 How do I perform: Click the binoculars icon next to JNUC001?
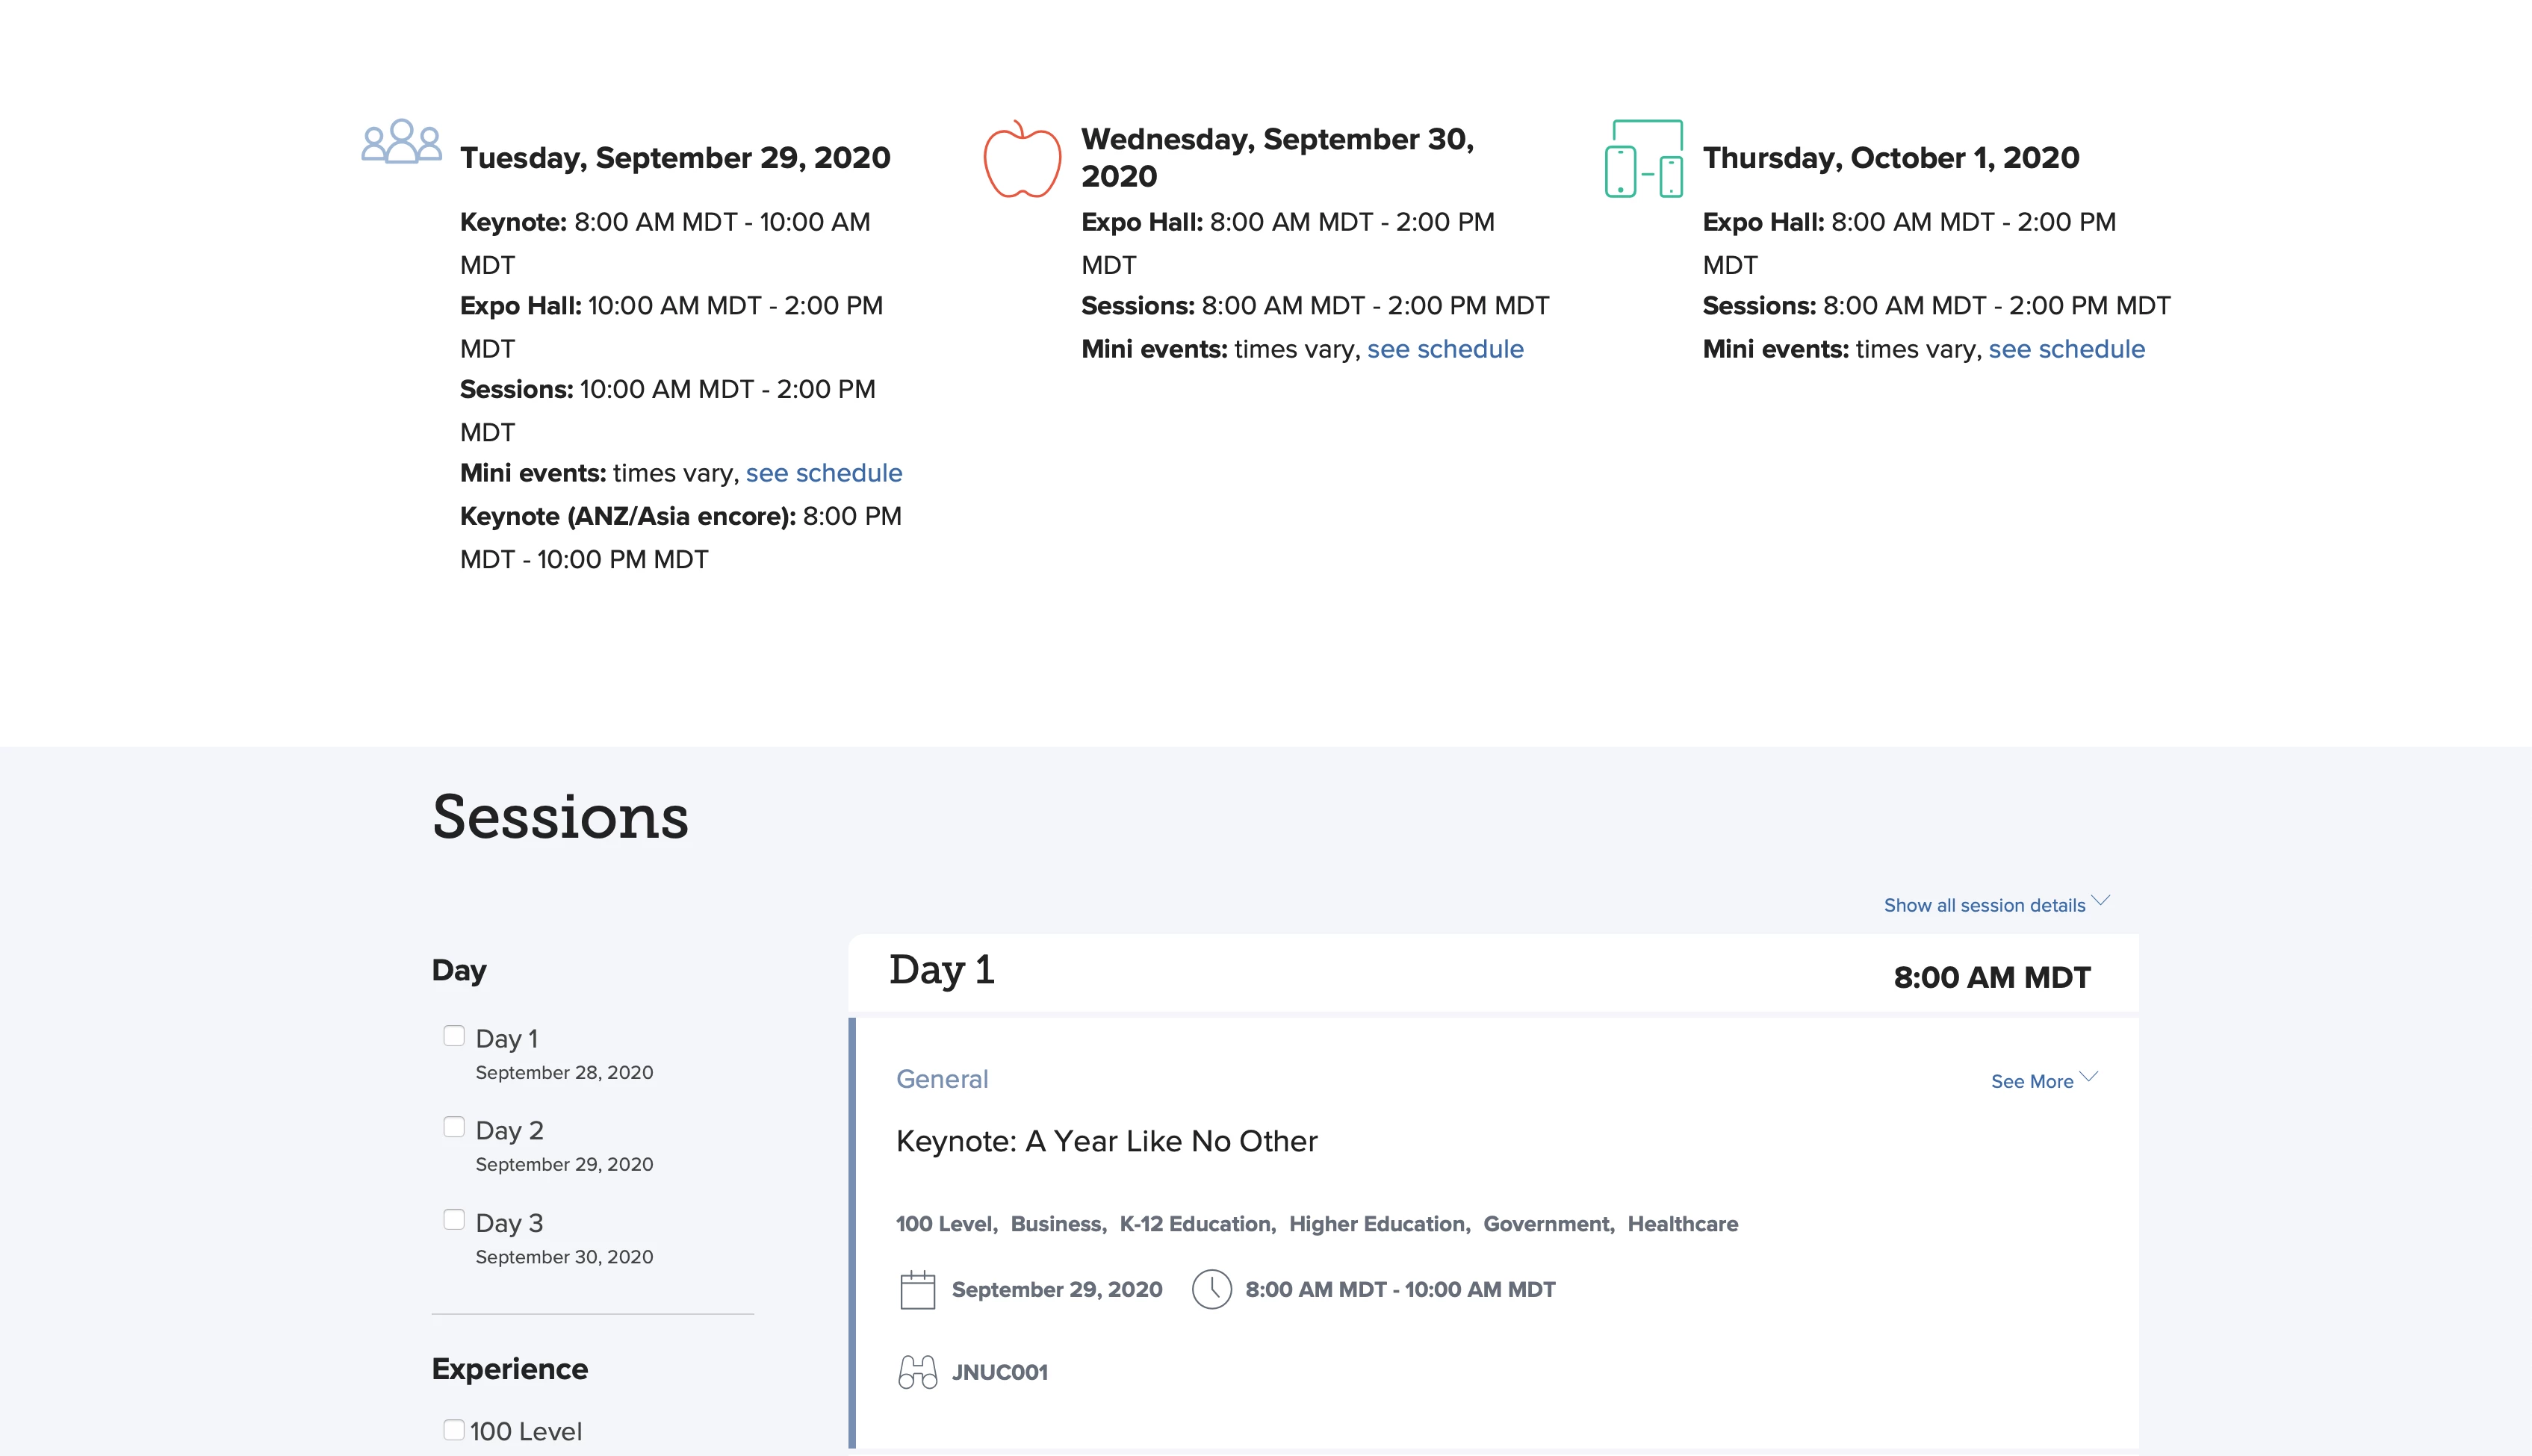pos(917,1372)
